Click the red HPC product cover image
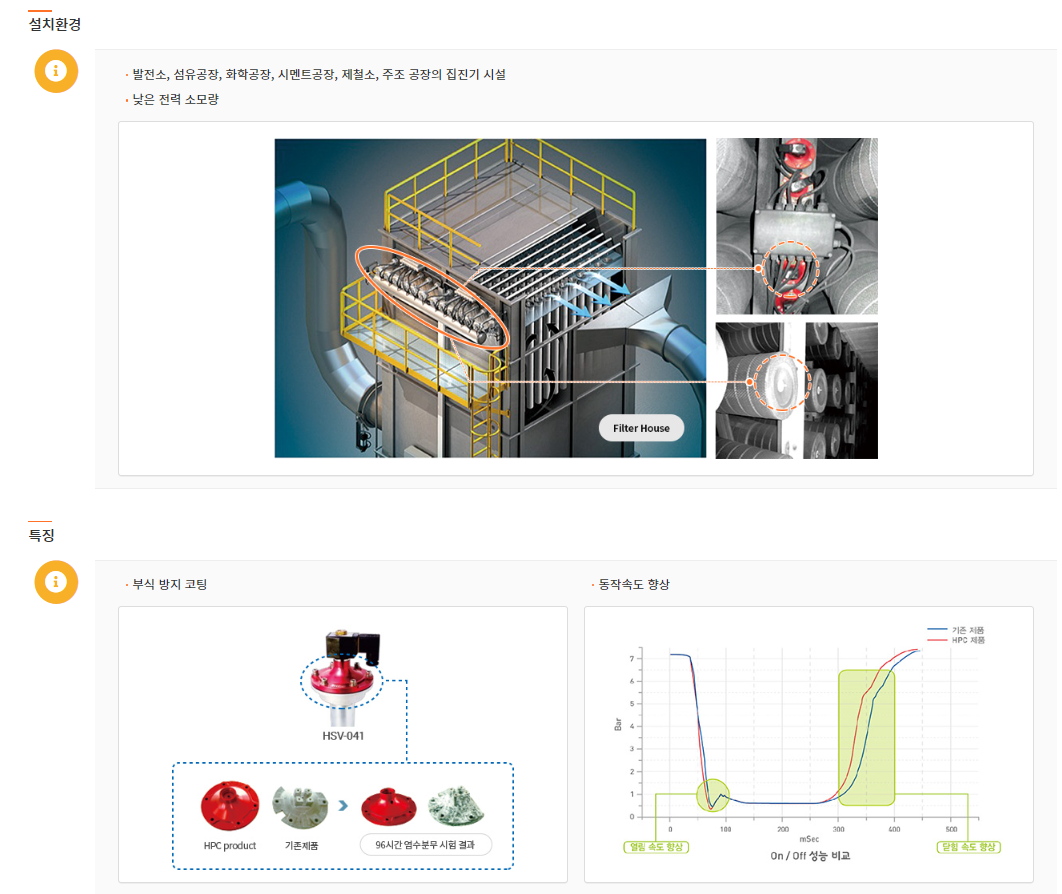Viewport: 1062px width, 894px height. (230, 805)
